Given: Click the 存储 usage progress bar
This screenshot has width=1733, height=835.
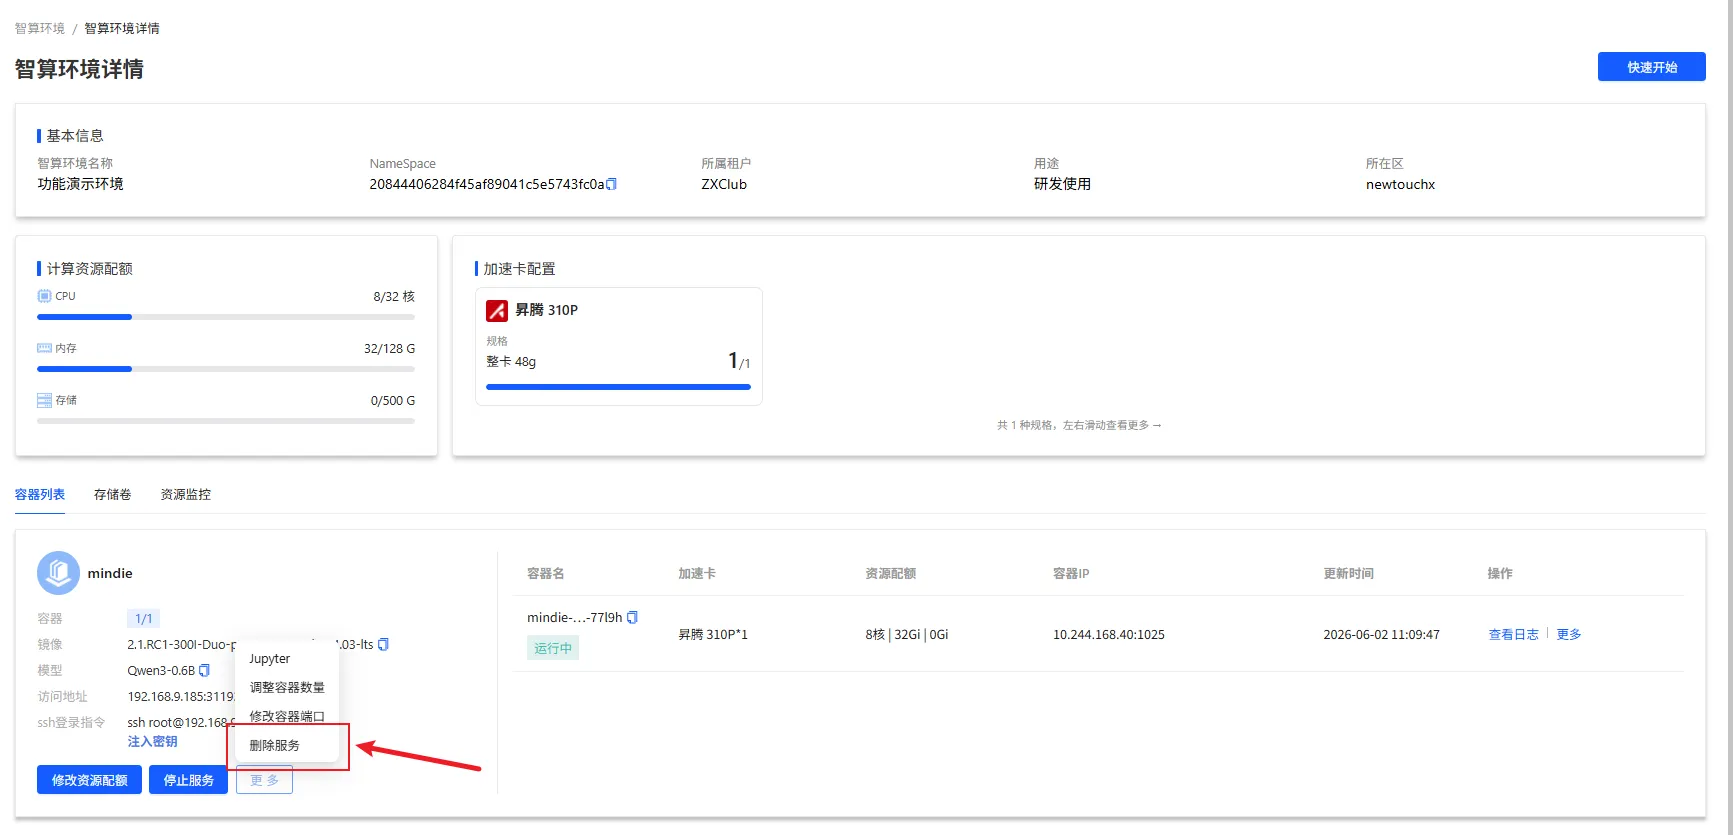Looking at the screenshot, I should pos(226,421).
